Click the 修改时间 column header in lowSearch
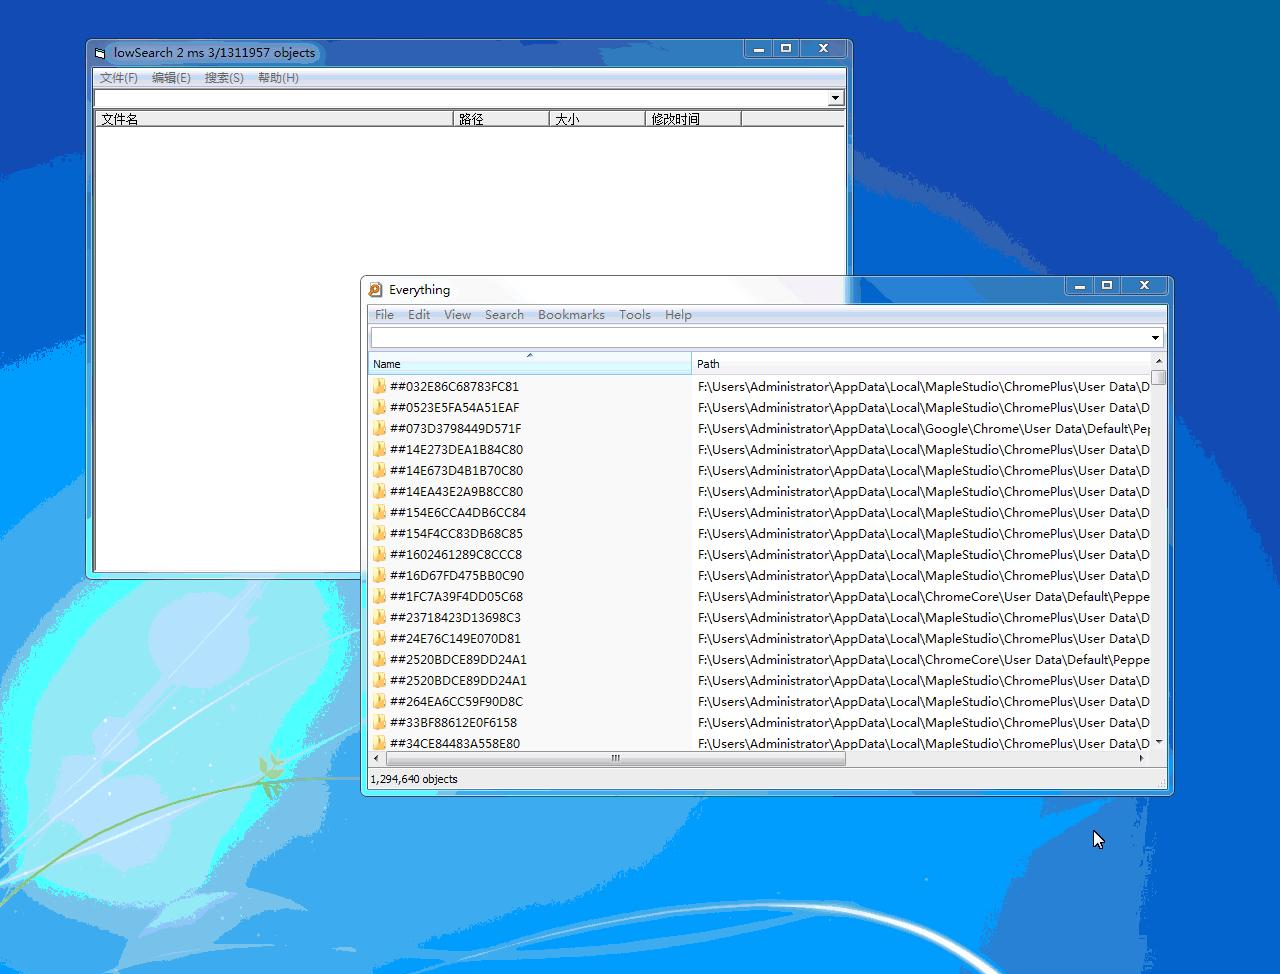The width and height of the screenshot is (1280, 974). coord(694,119)
